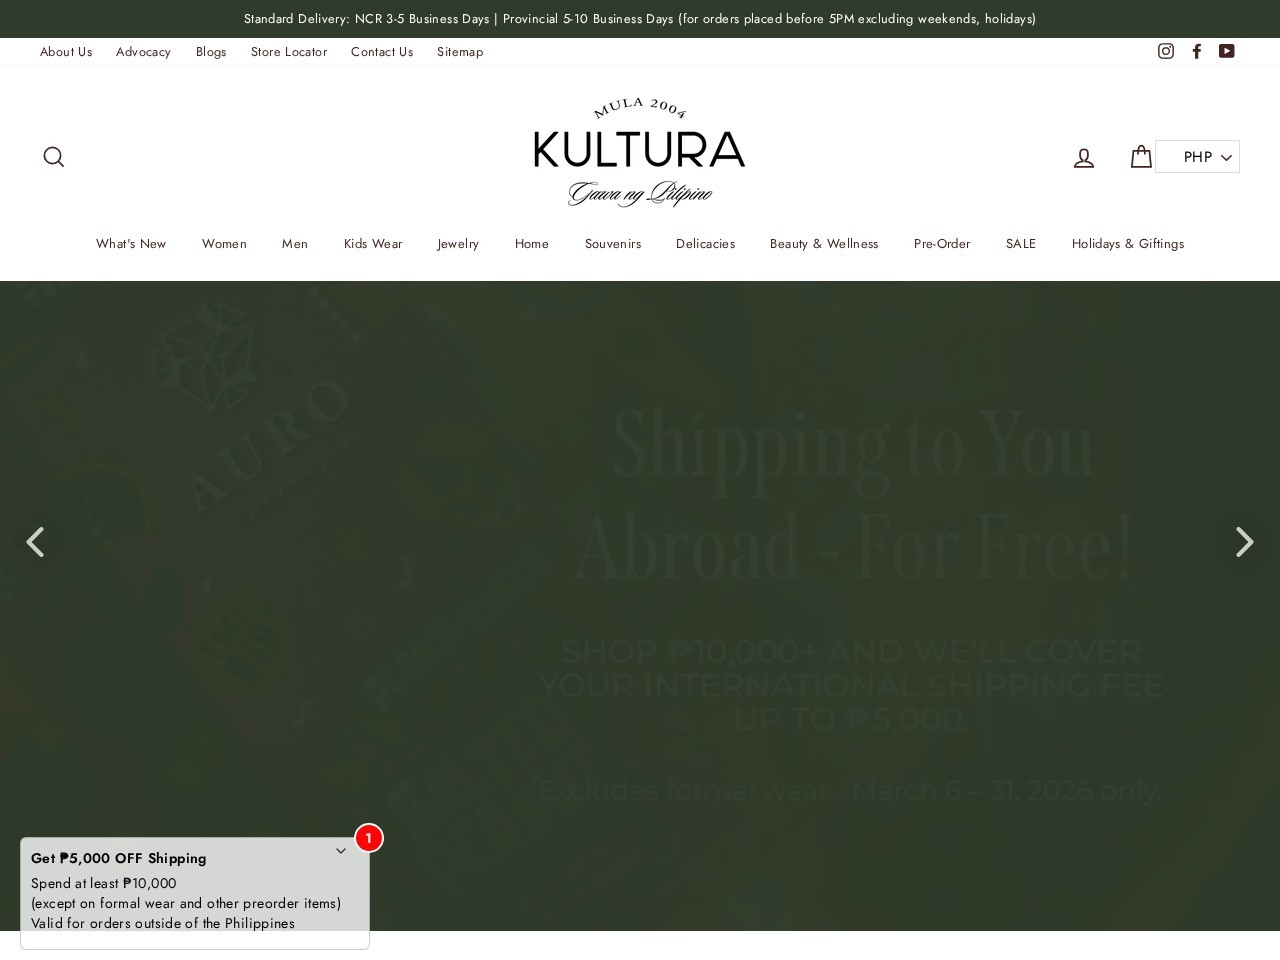View the shopping cart bag

click(1141, 157)
